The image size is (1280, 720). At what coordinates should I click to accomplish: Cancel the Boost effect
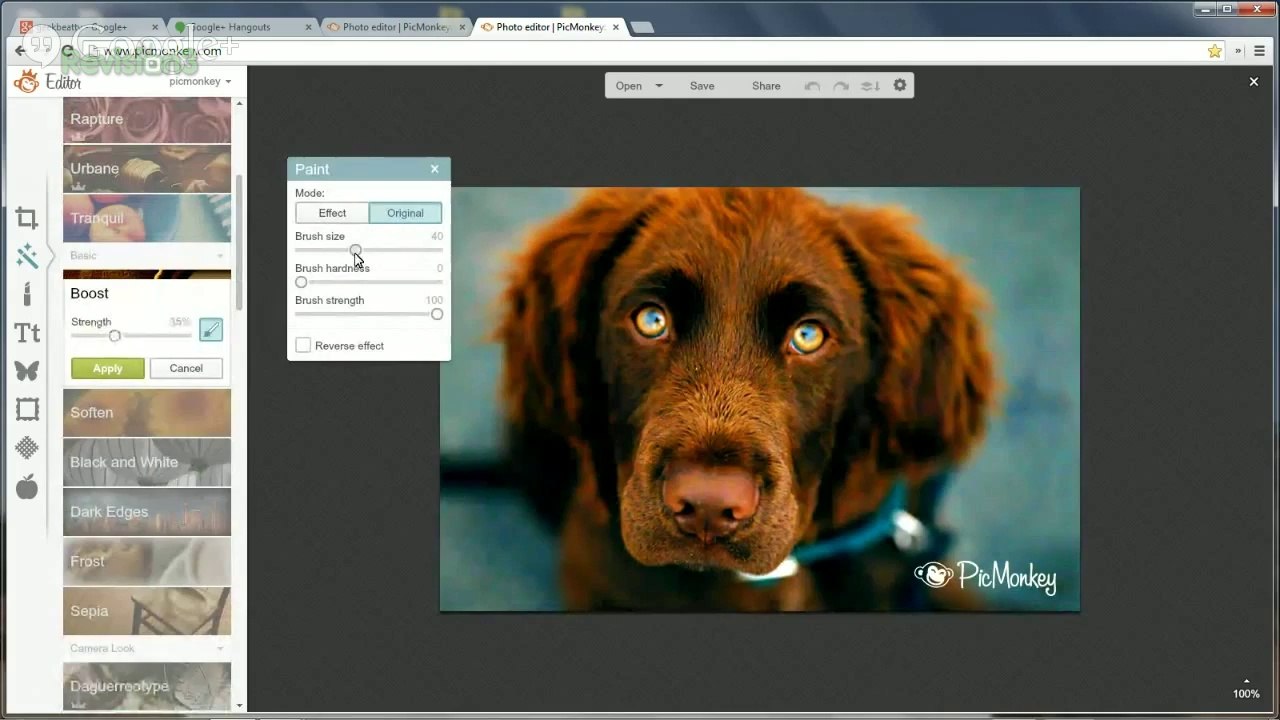pyautogui.click(x=186, y=368)
